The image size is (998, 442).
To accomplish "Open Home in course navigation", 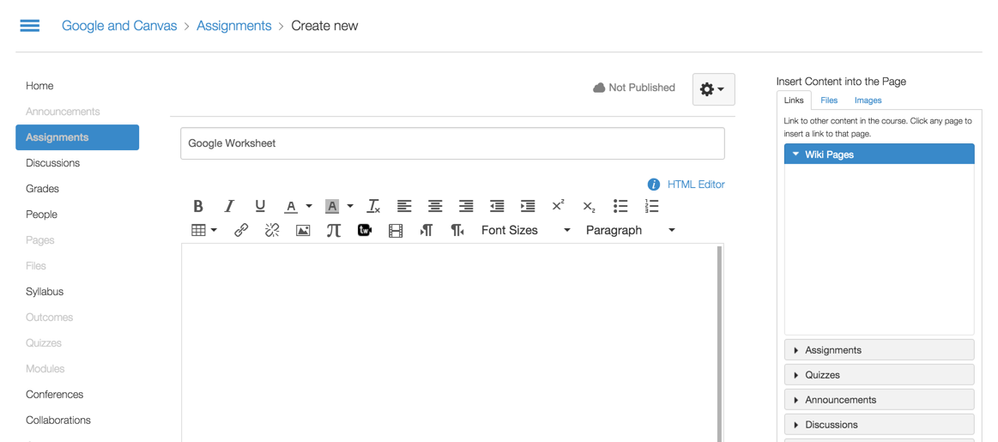I will click(x=39, y=85).
